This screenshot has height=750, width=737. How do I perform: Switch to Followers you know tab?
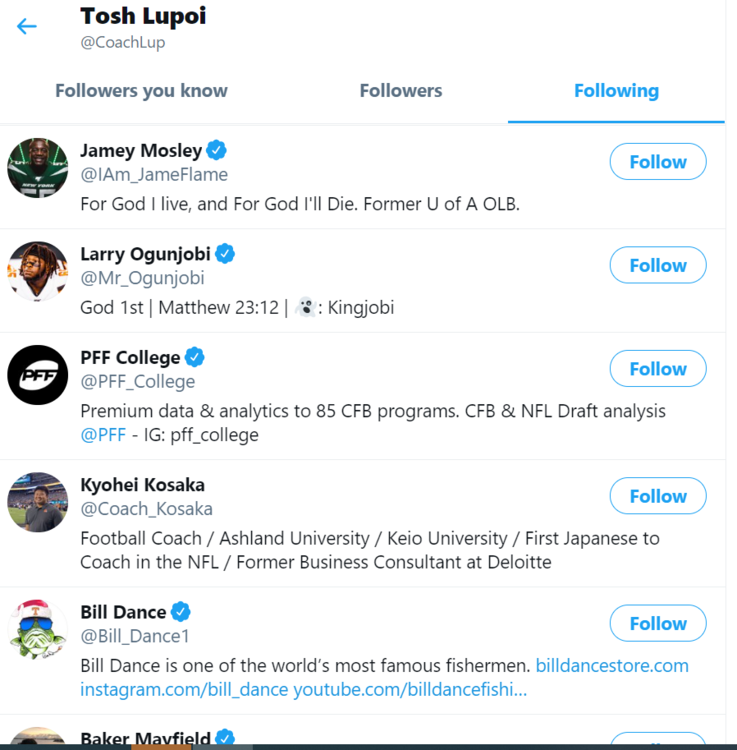click(141, 91)
